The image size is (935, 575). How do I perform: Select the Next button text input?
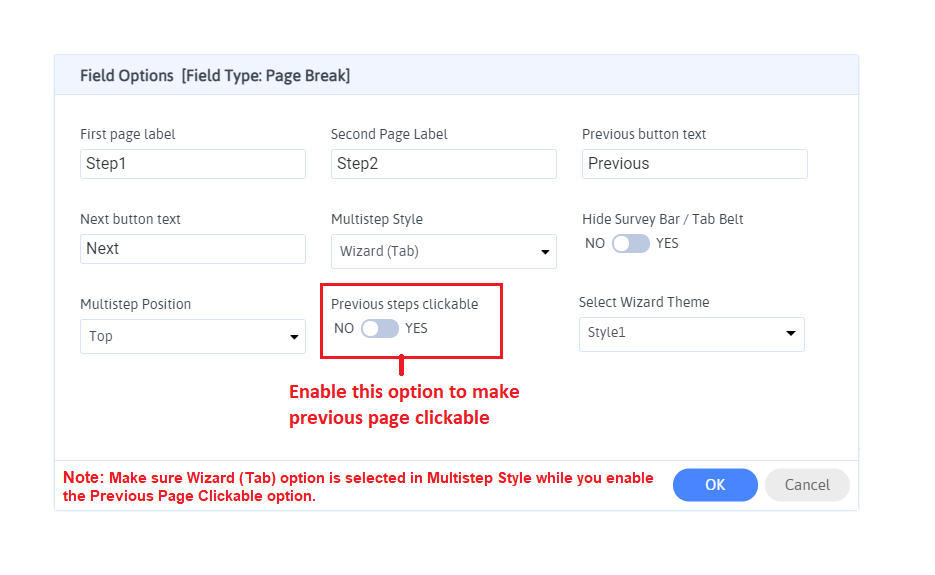[x=192, y=249]
